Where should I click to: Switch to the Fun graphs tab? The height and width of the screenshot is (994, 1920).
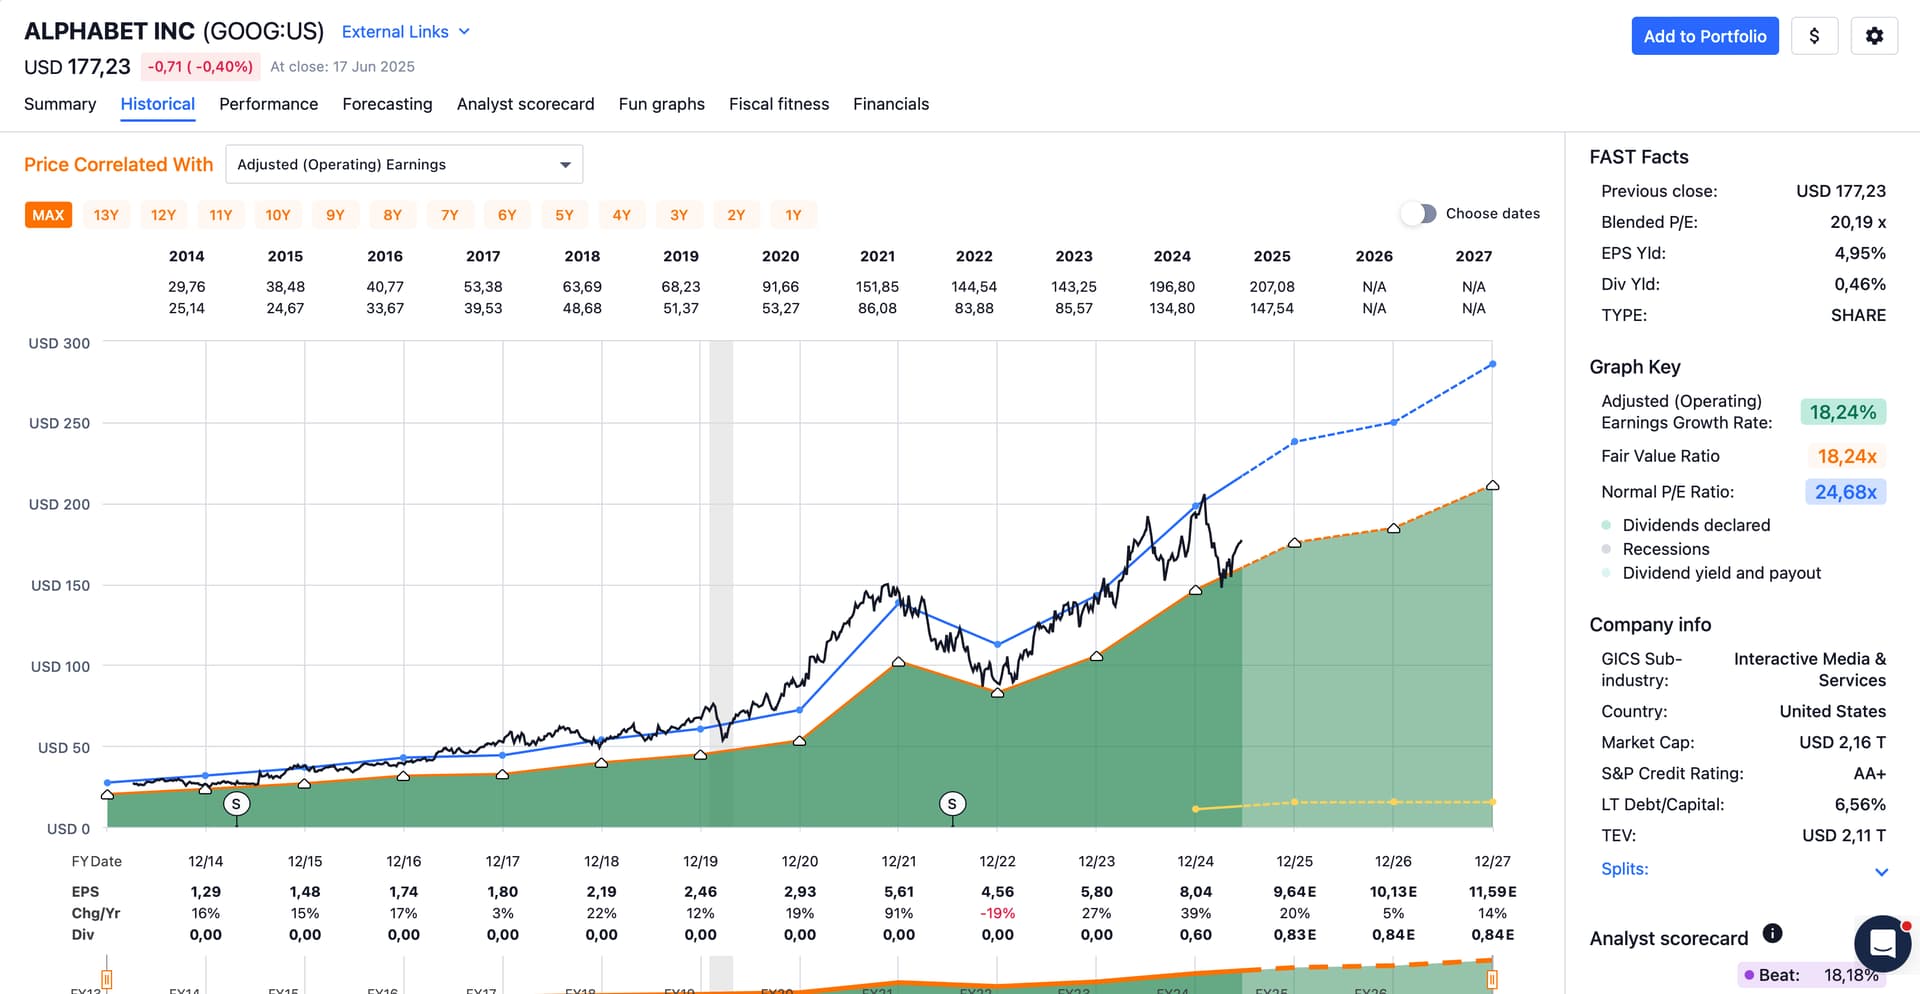(661, 104)
